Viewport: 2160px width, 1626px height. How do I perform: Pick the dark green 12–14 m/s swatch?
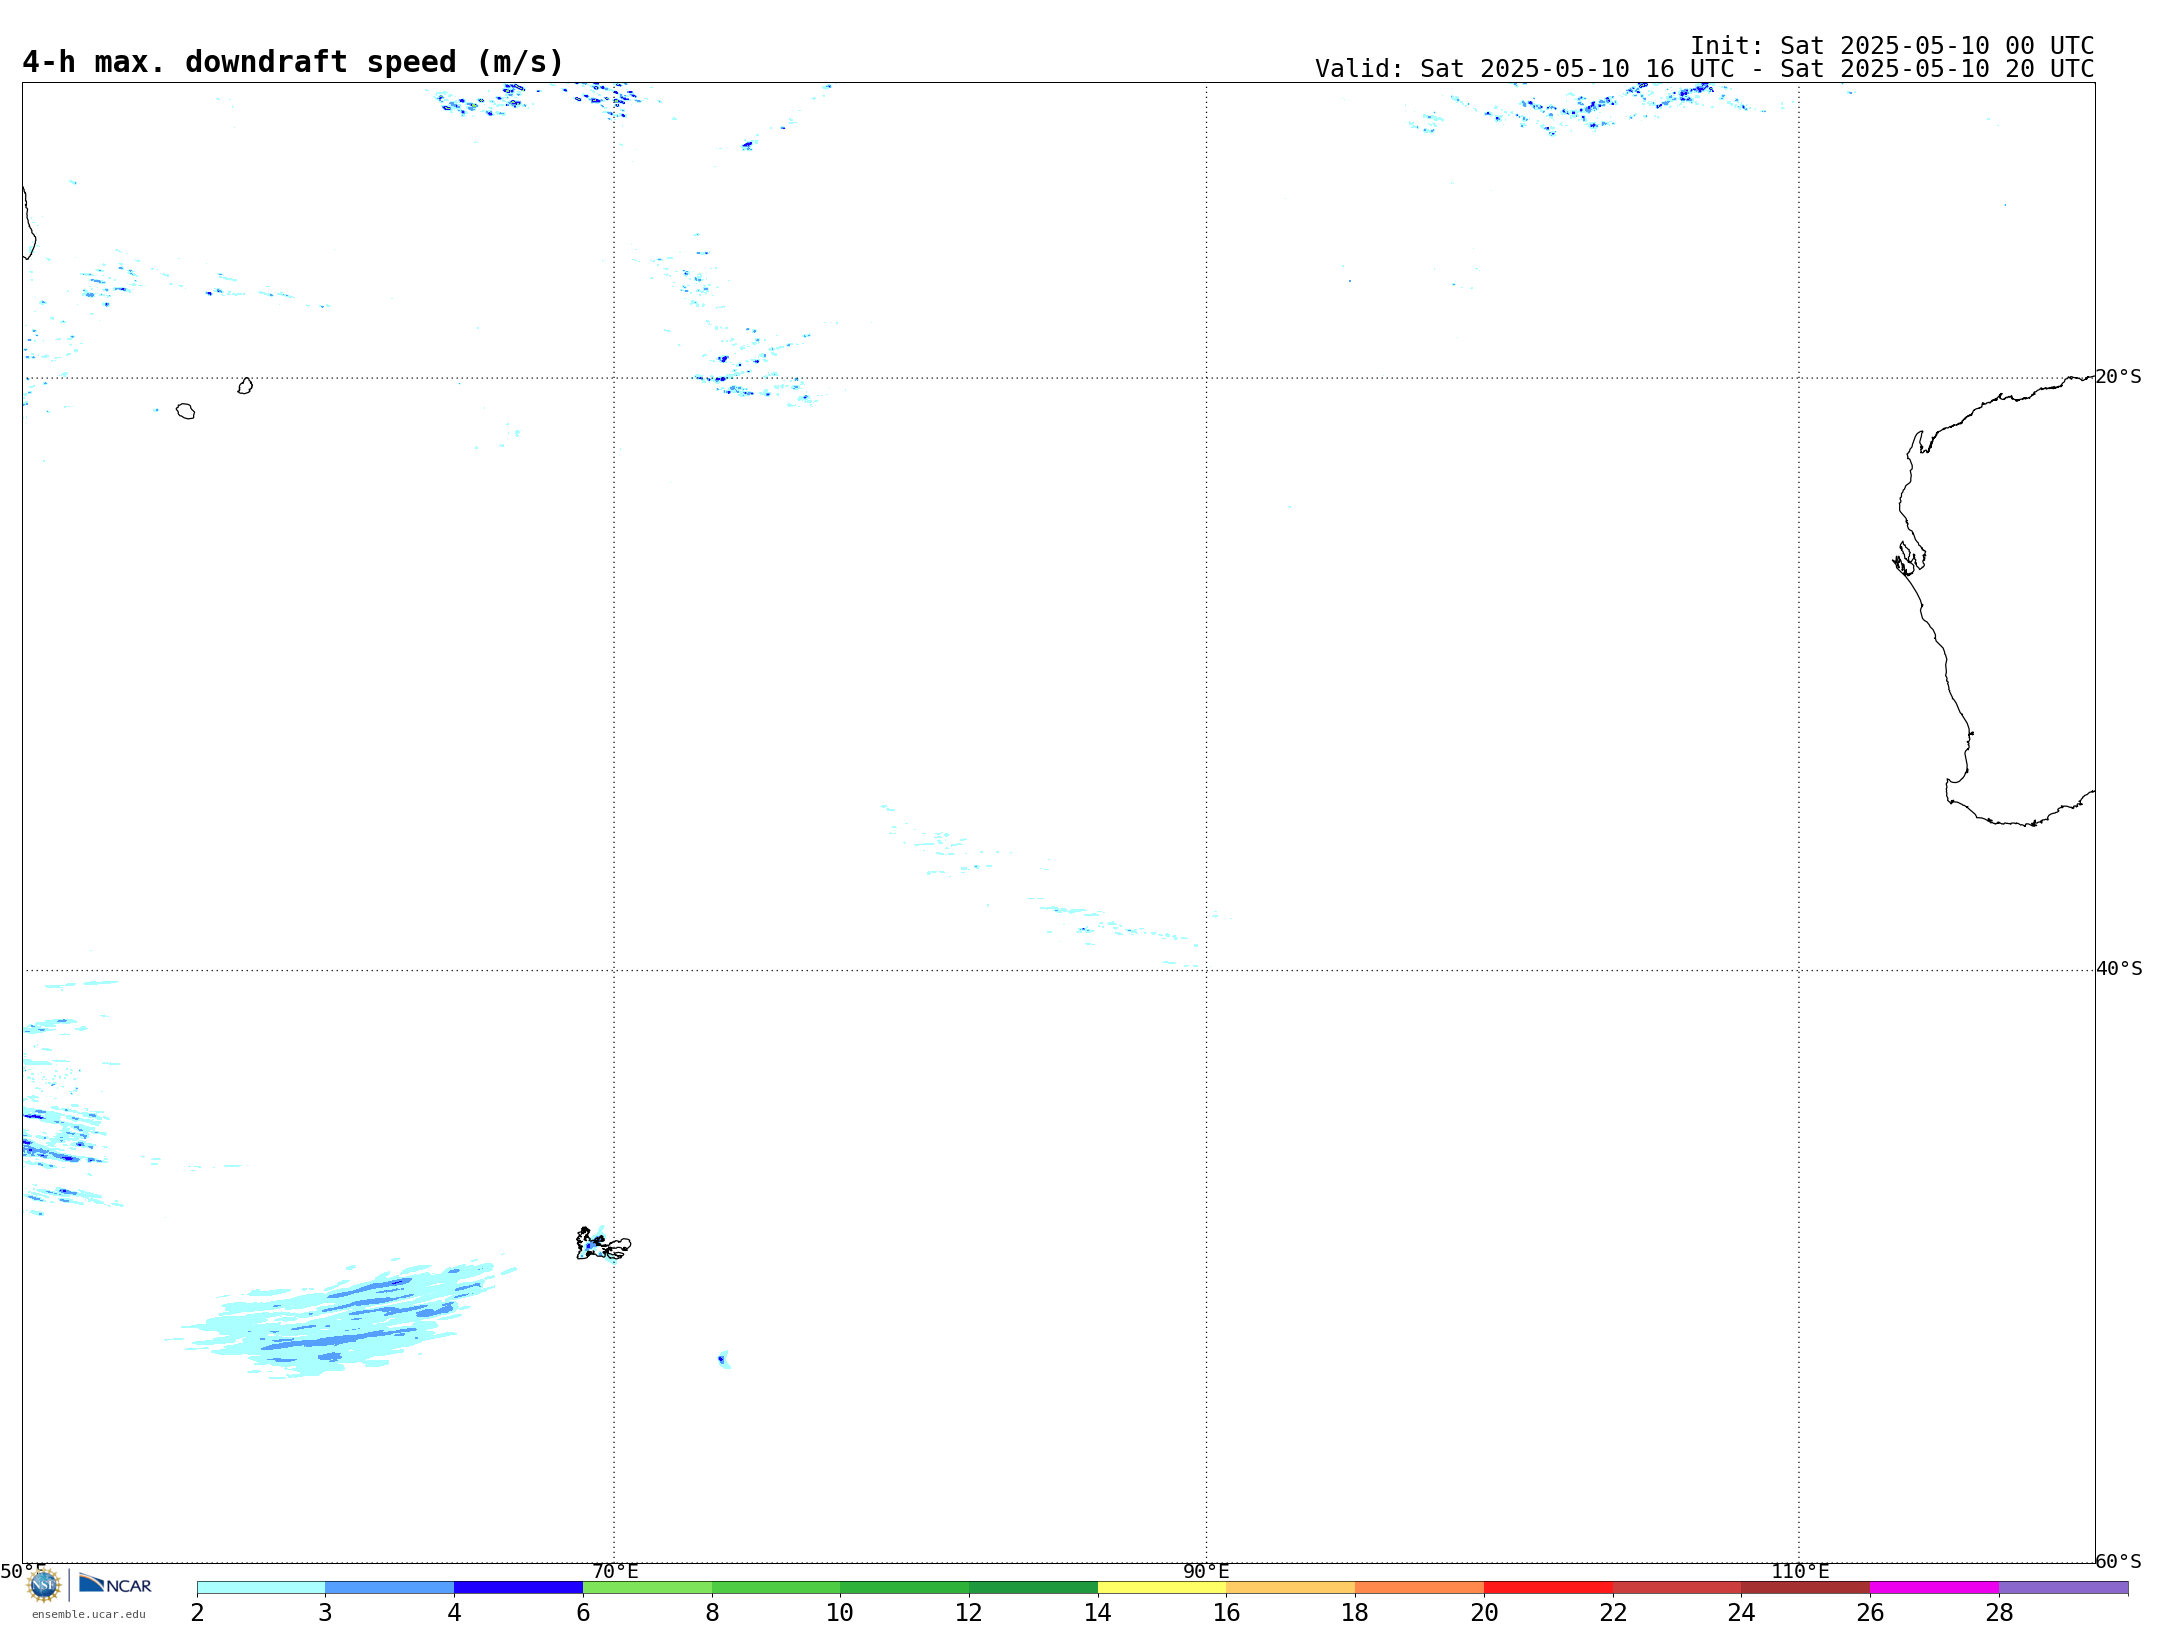point(1033,1588)
